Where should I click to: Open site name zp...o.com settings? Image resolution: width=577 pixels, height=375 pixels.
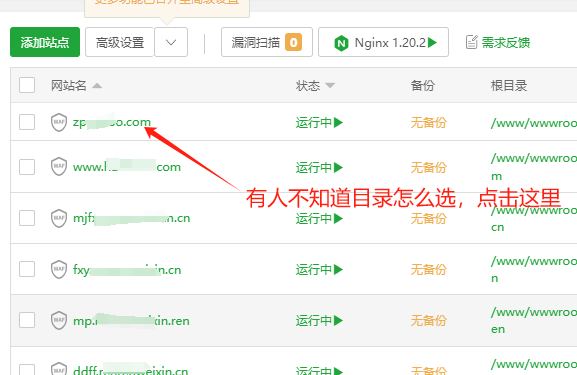click(x=112, y=122)
